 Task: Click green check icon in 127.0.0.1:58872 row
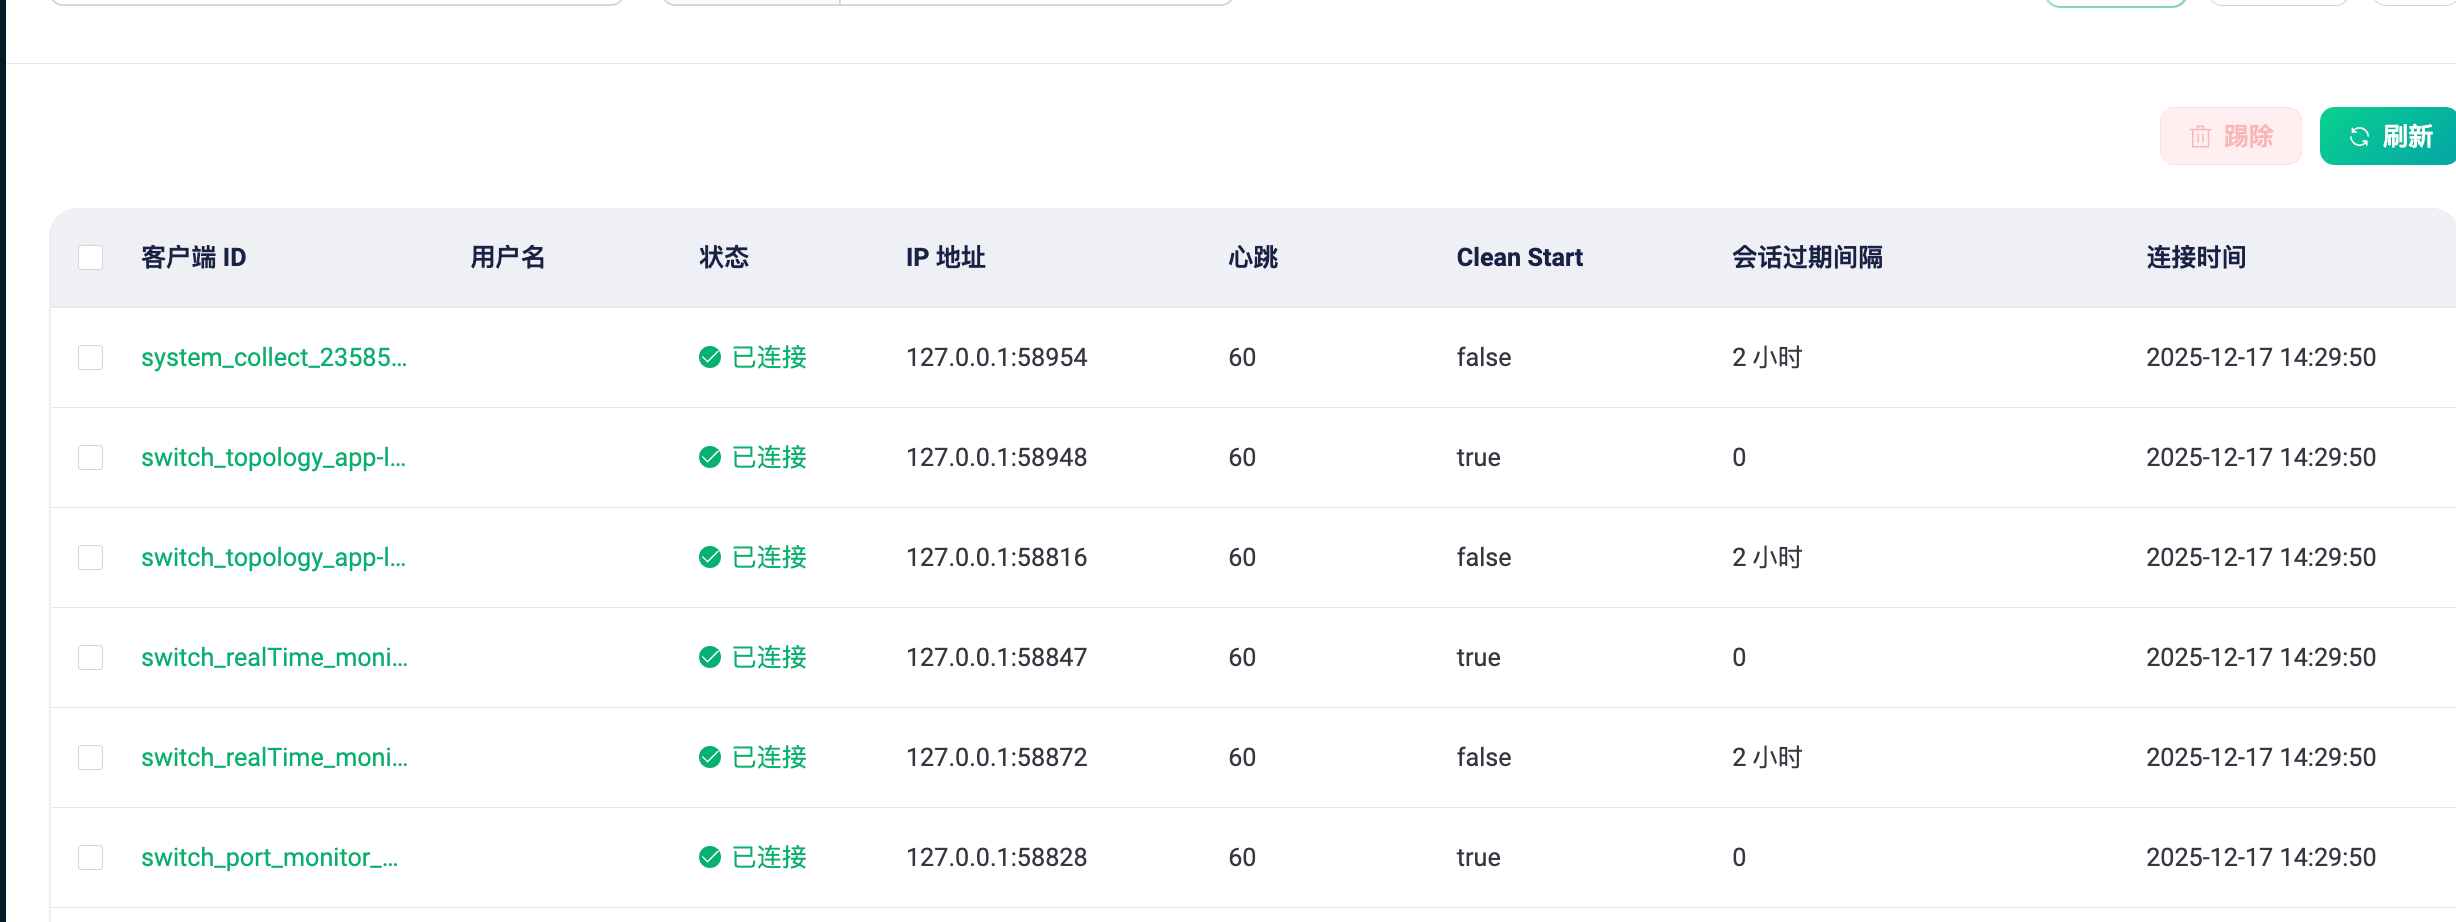[x=710, y=757]
